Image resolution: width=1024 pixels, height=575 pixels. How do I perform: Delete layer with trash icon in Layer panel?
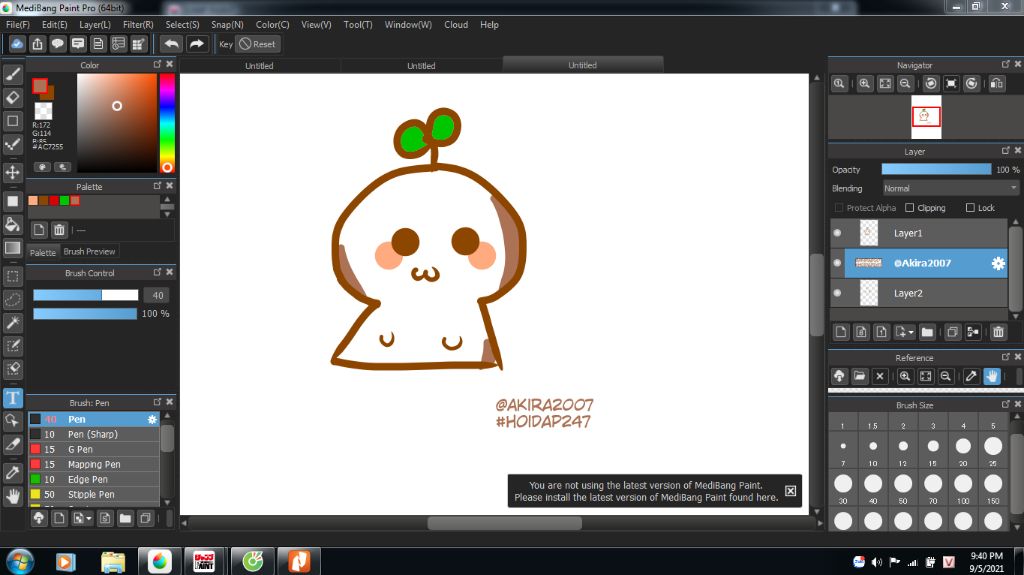(998, 332)
